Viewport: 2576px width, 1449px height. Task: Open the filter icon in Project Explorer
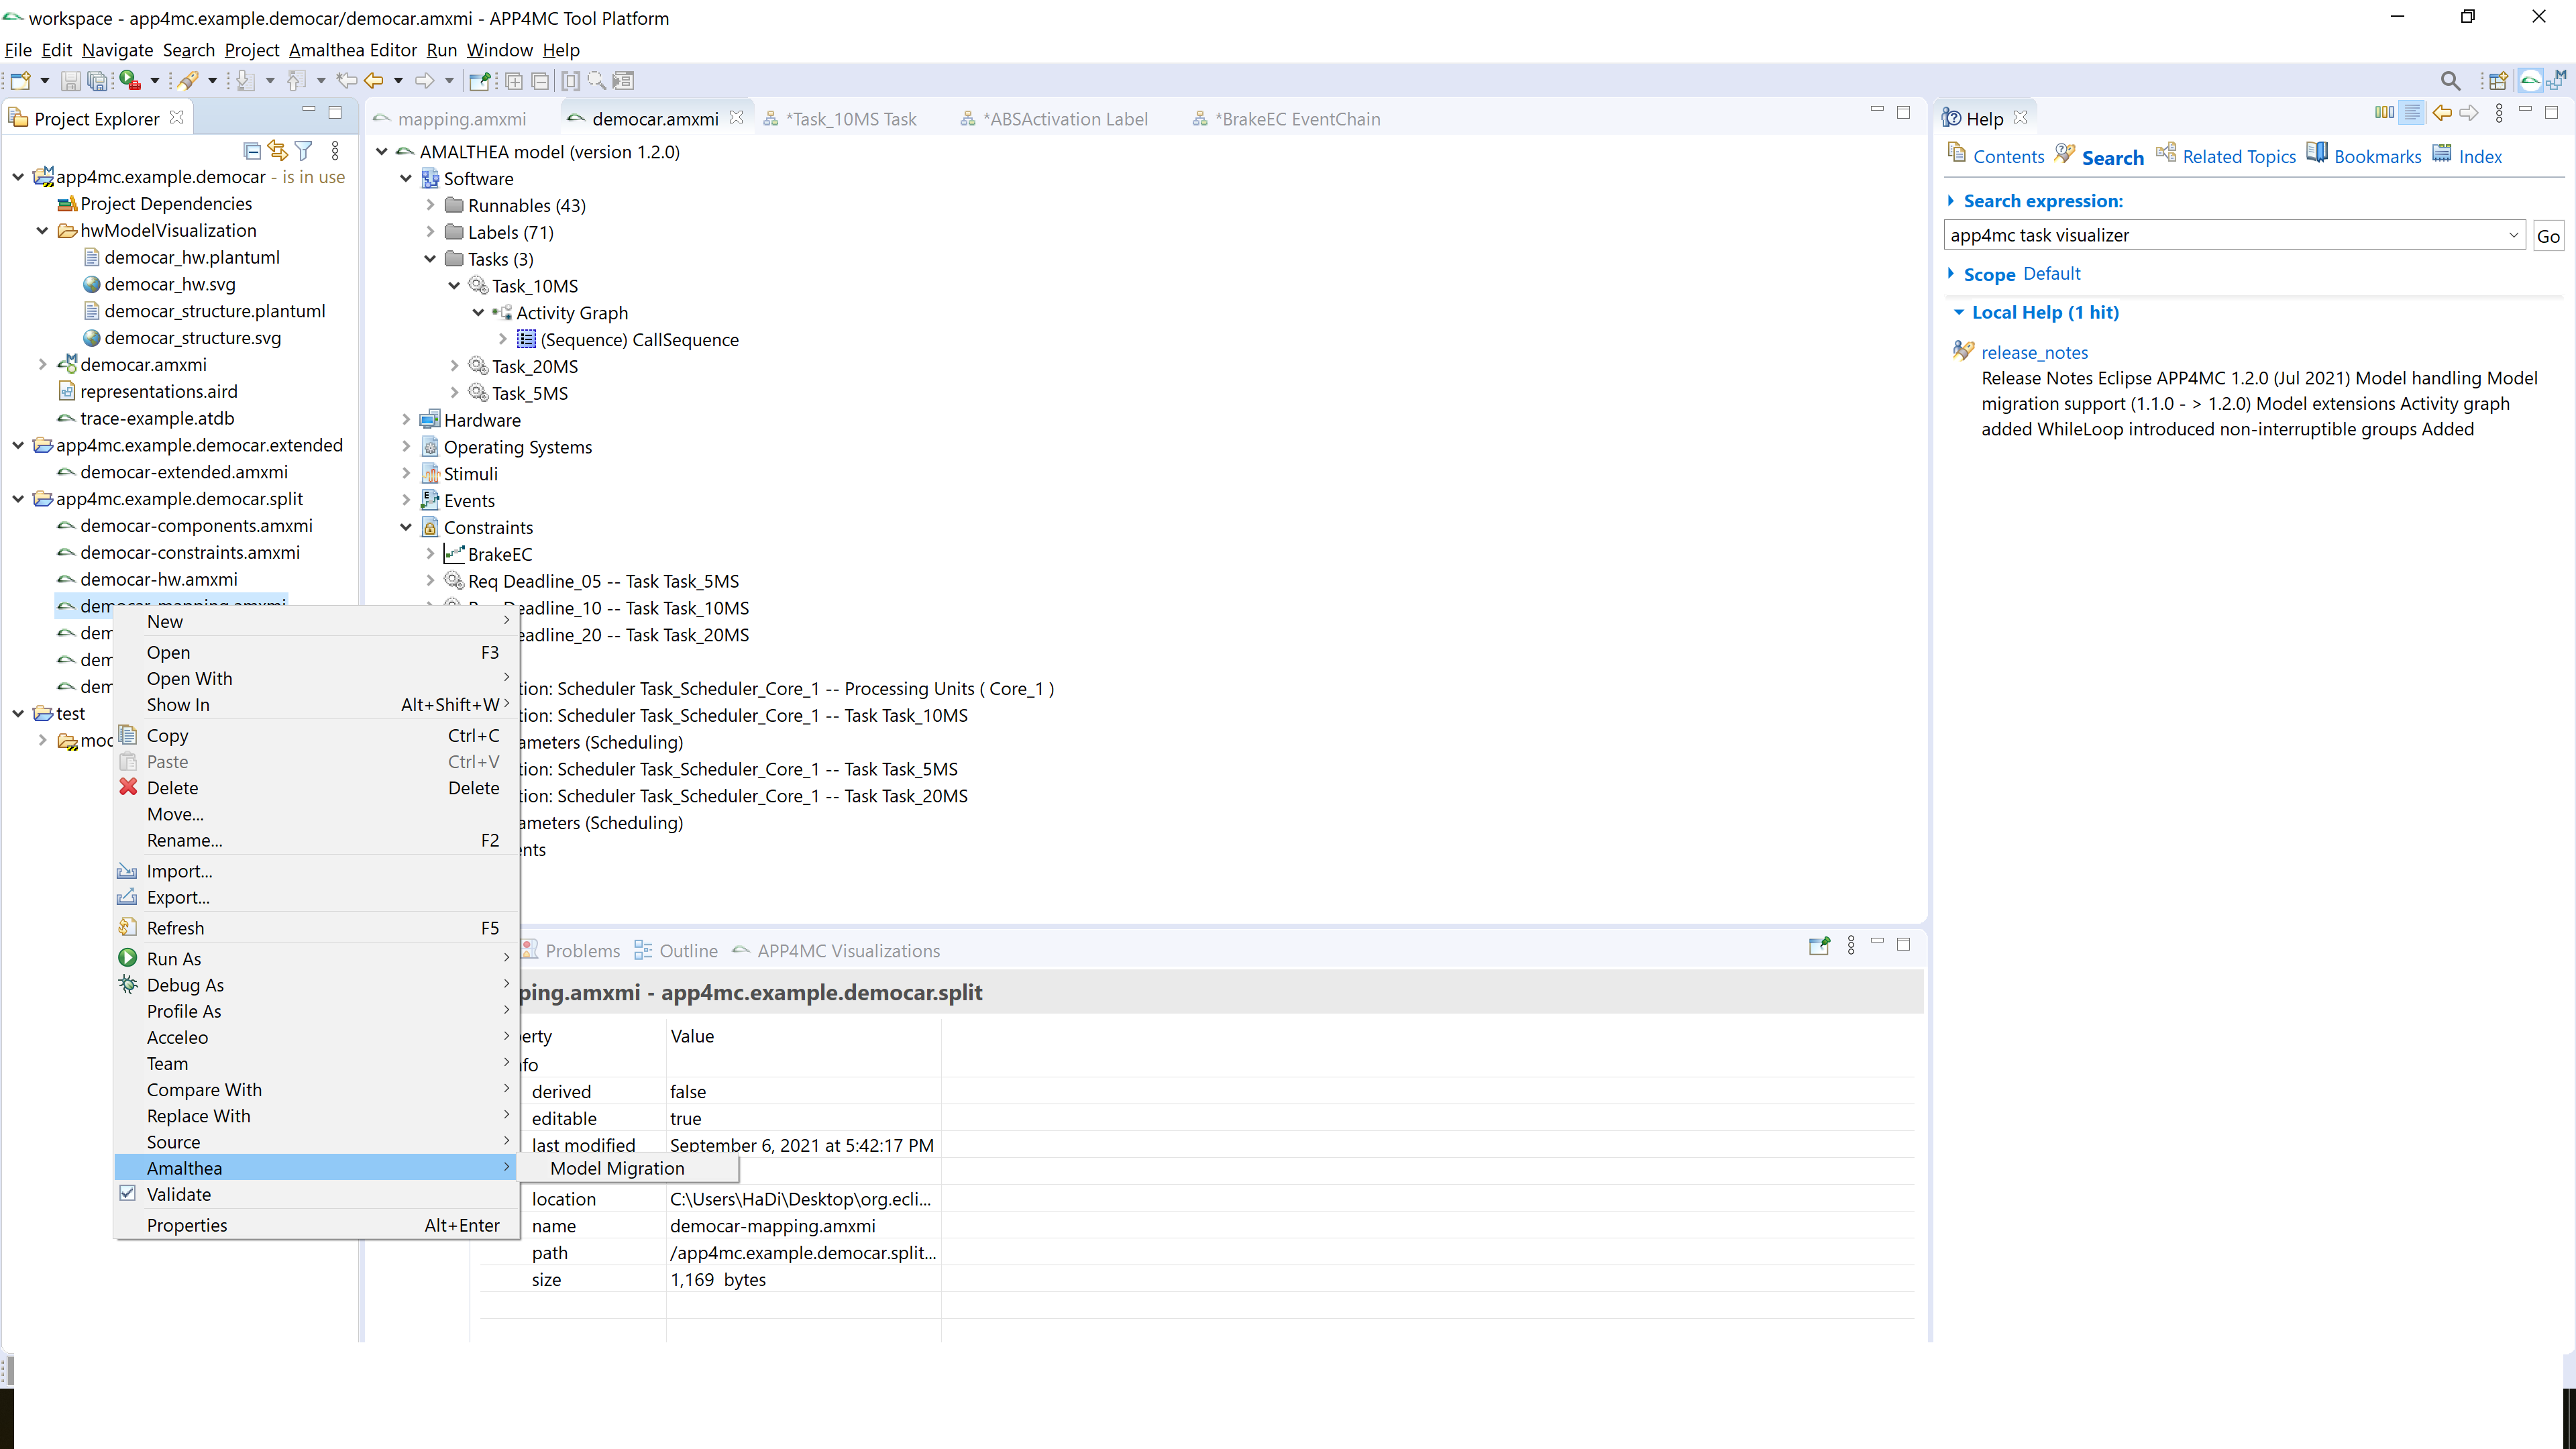click(x=304, y=151)
